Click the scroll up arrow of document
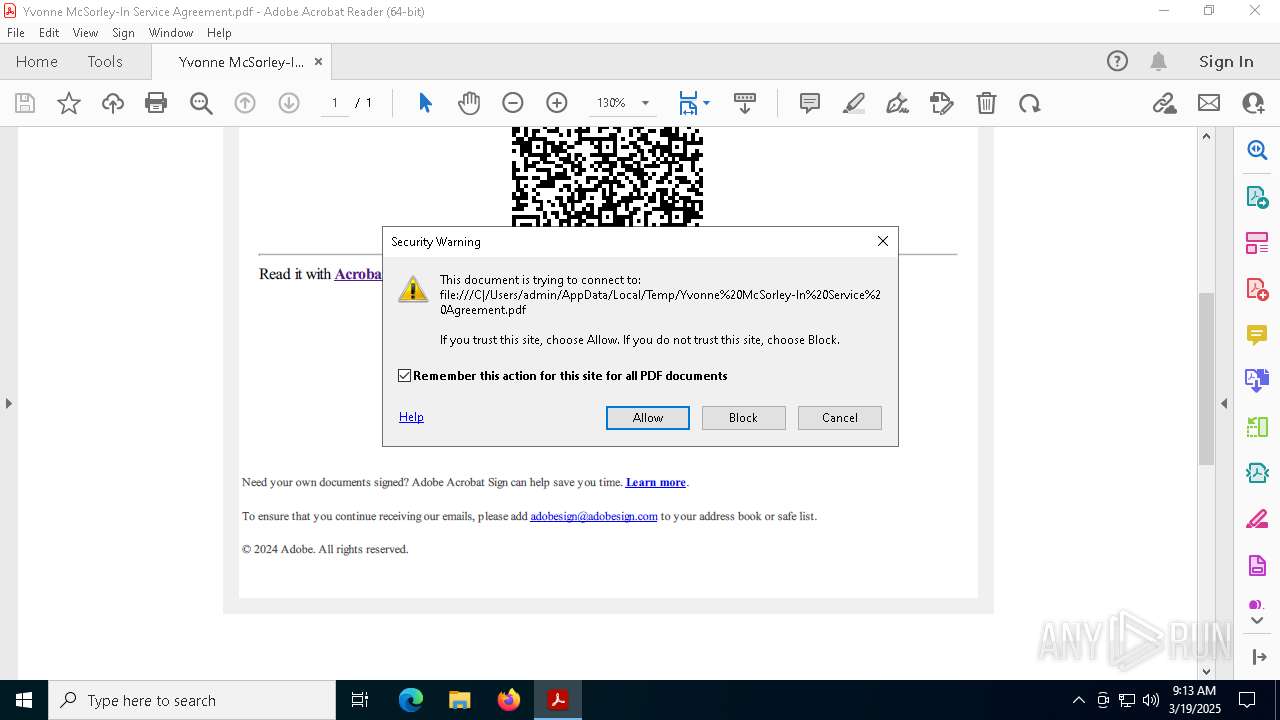1280x720 pixels. pyautogui.click(x=1206, y=136)
